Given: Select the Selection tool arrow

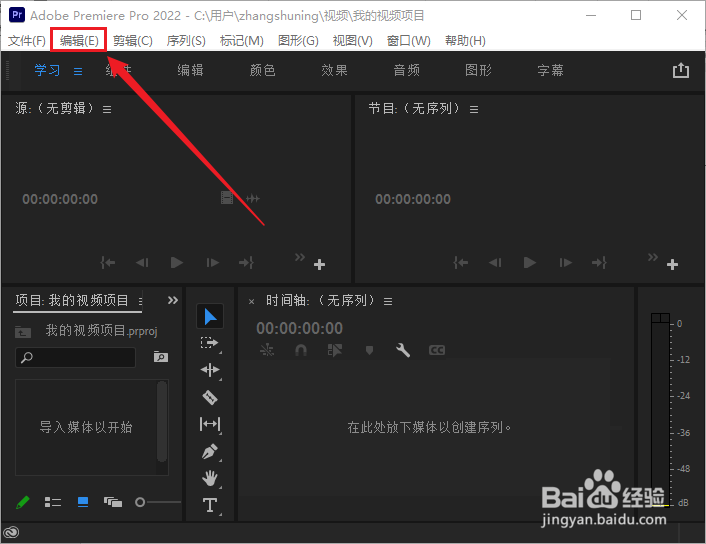Looking at the screenshot, I should pyautogui.click(x=210, y=317).
